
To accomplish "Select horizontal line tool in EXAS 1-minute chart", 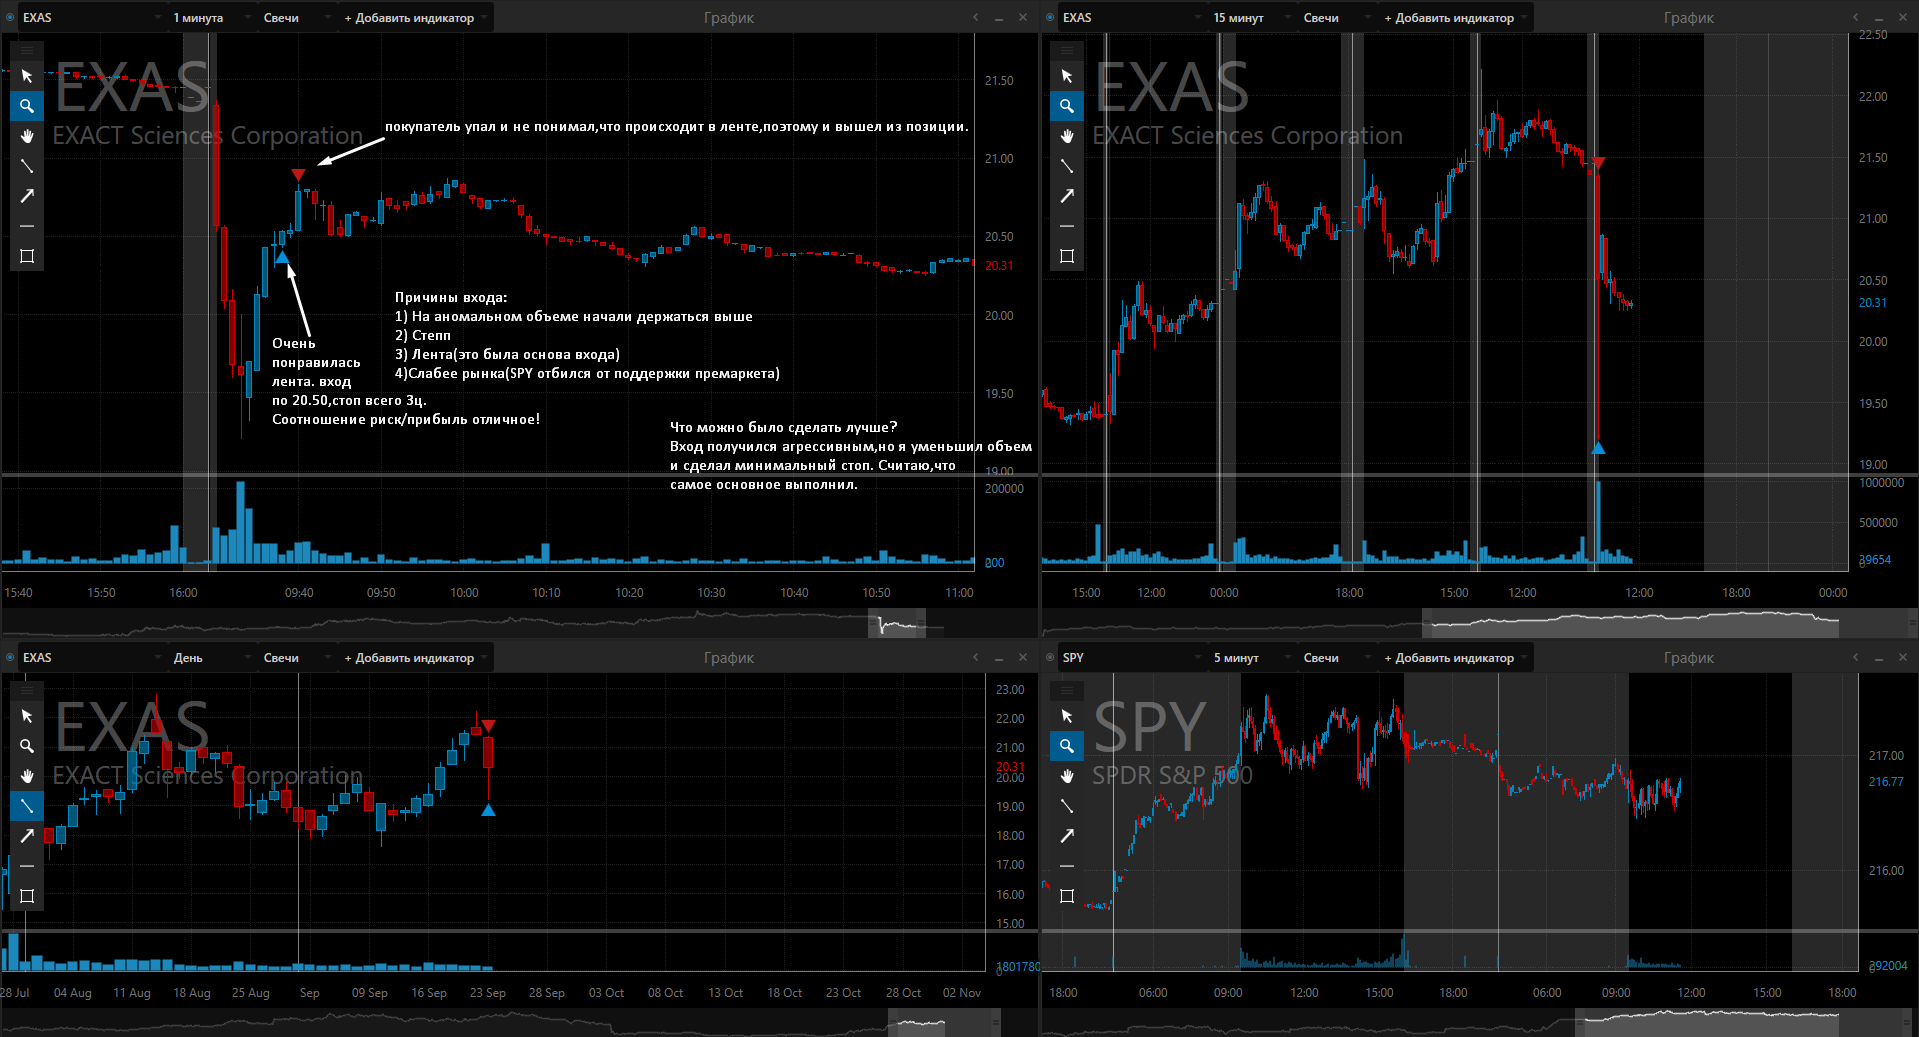I will [27, 226].
